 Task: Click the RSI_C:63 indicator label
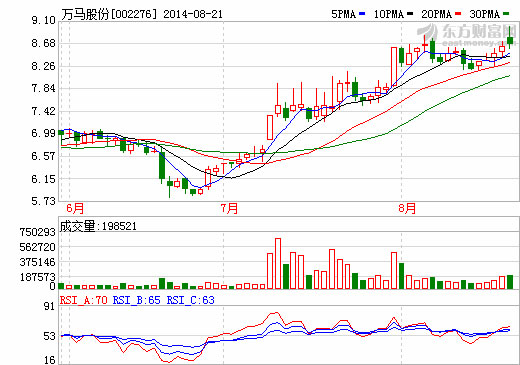coord(191,300)
